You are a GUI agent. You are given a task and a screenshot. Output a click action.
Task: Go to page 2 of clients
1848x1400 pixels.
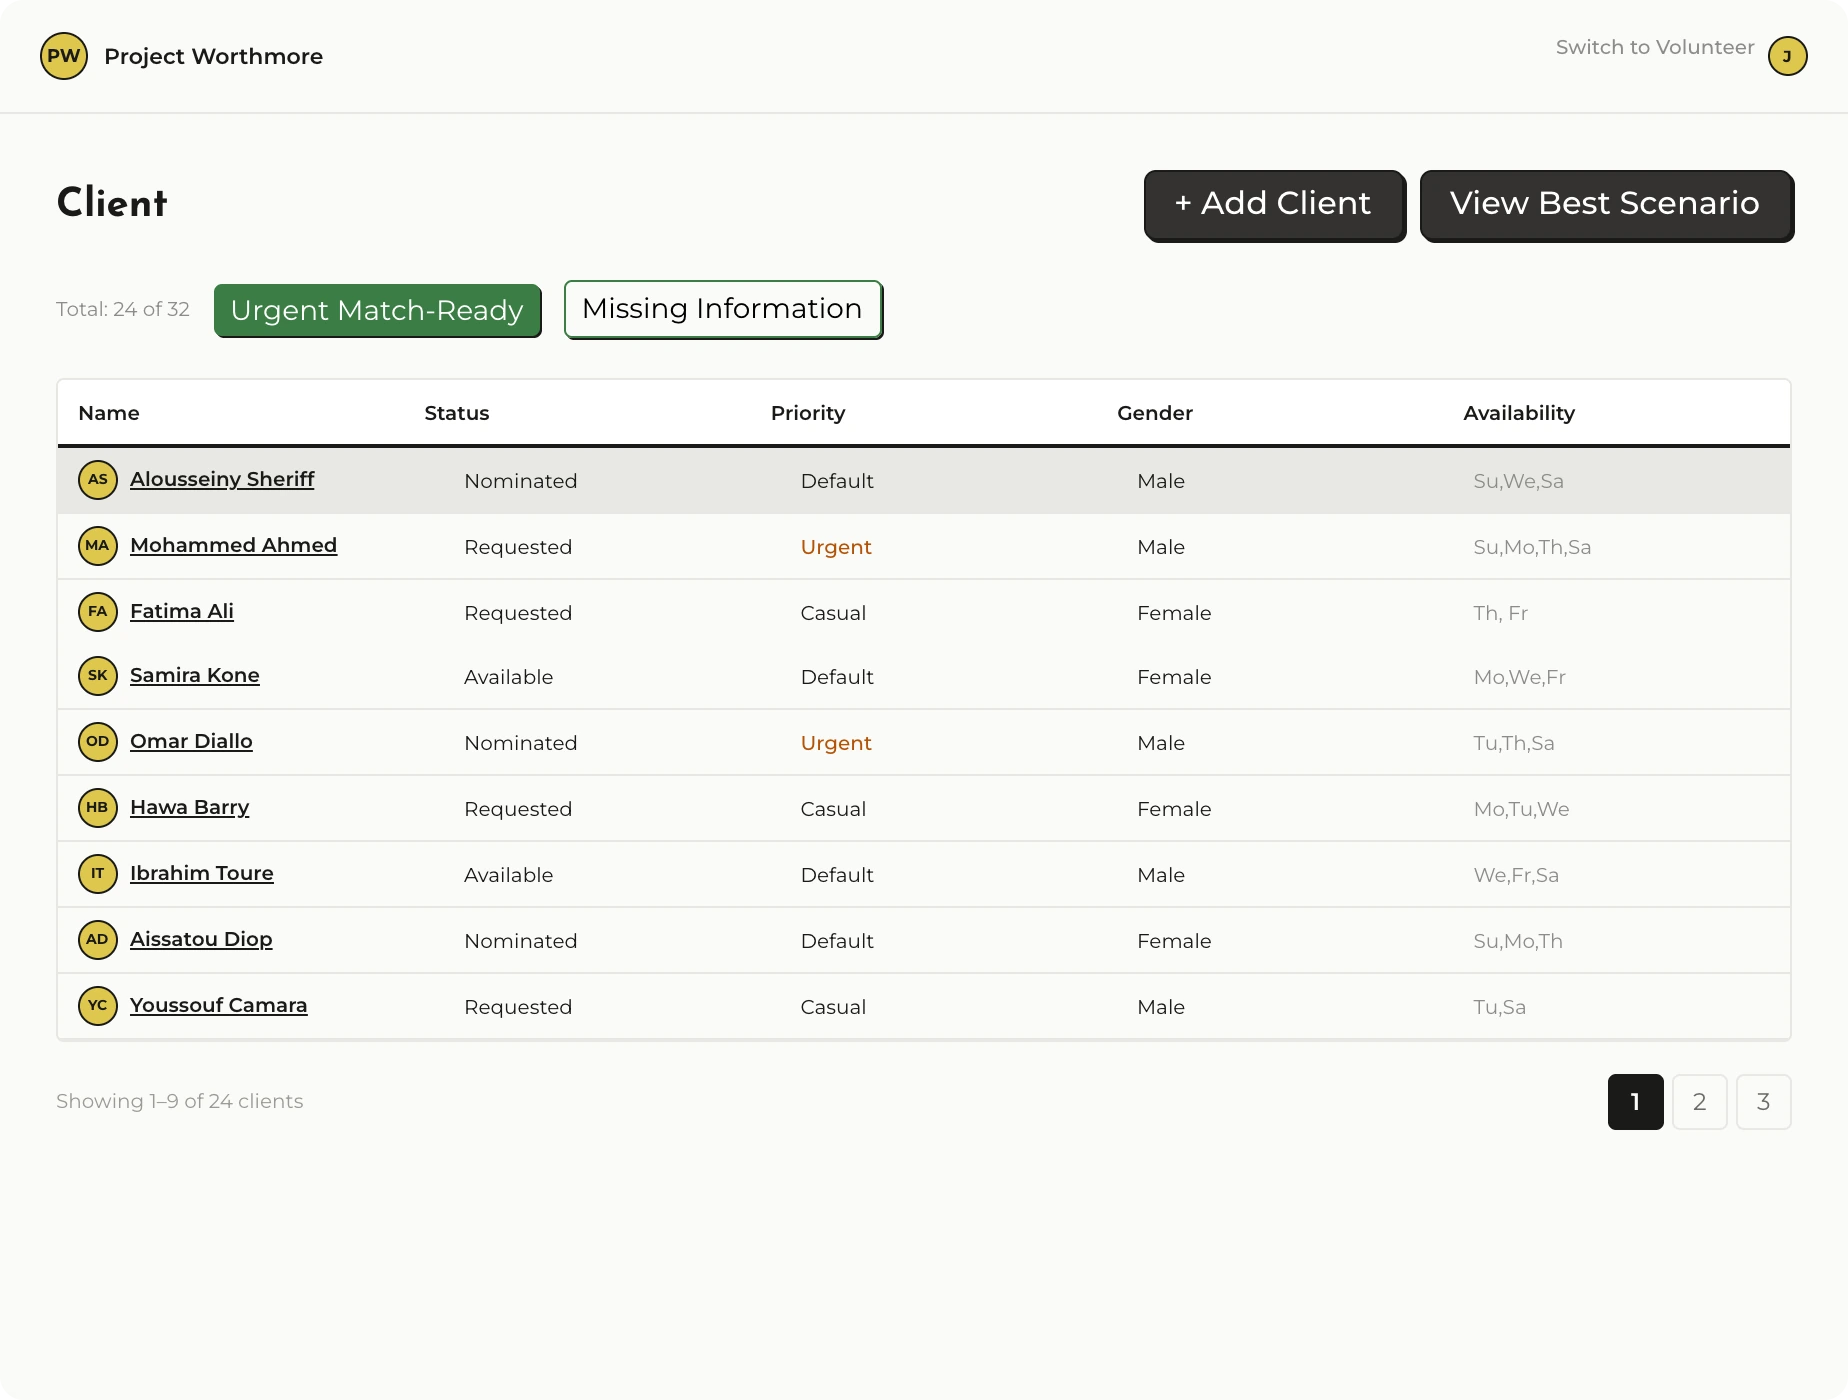point(1699,1102)
